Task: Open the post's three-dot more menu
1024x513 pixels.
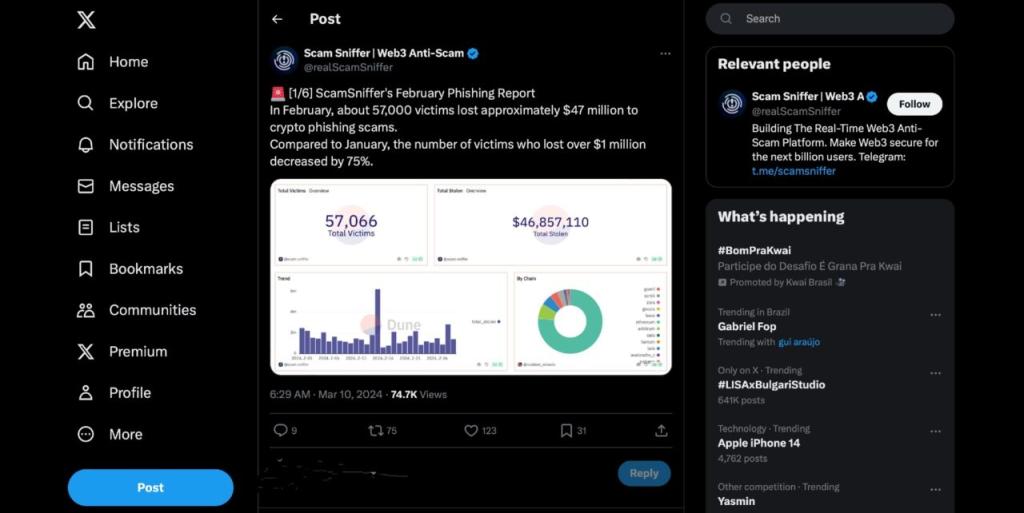Action: tap(665, 54)
